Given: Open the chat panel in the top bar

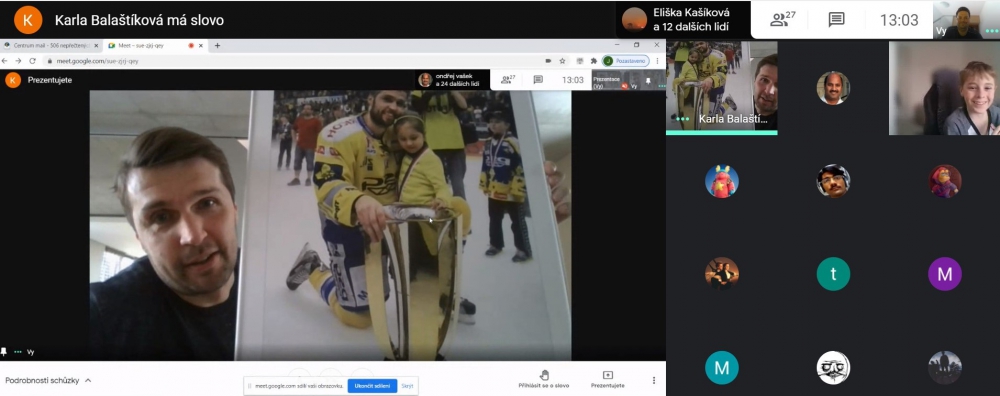Looking at the screenshot, I should click(836, 20).
